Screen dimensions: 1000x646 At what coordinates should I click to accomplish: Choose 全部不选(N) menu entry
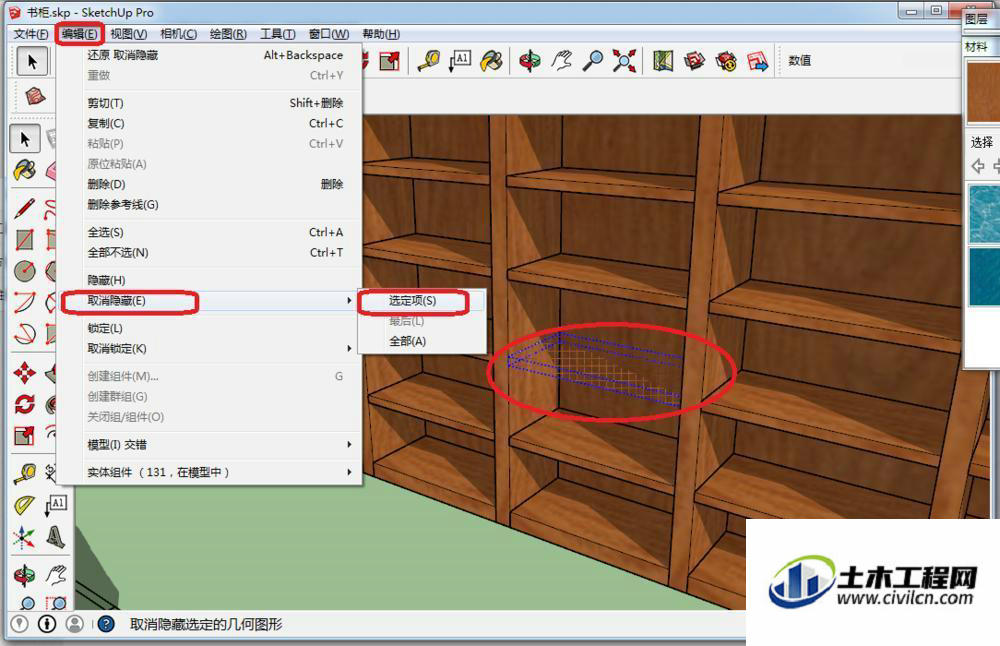coord(209,253)
